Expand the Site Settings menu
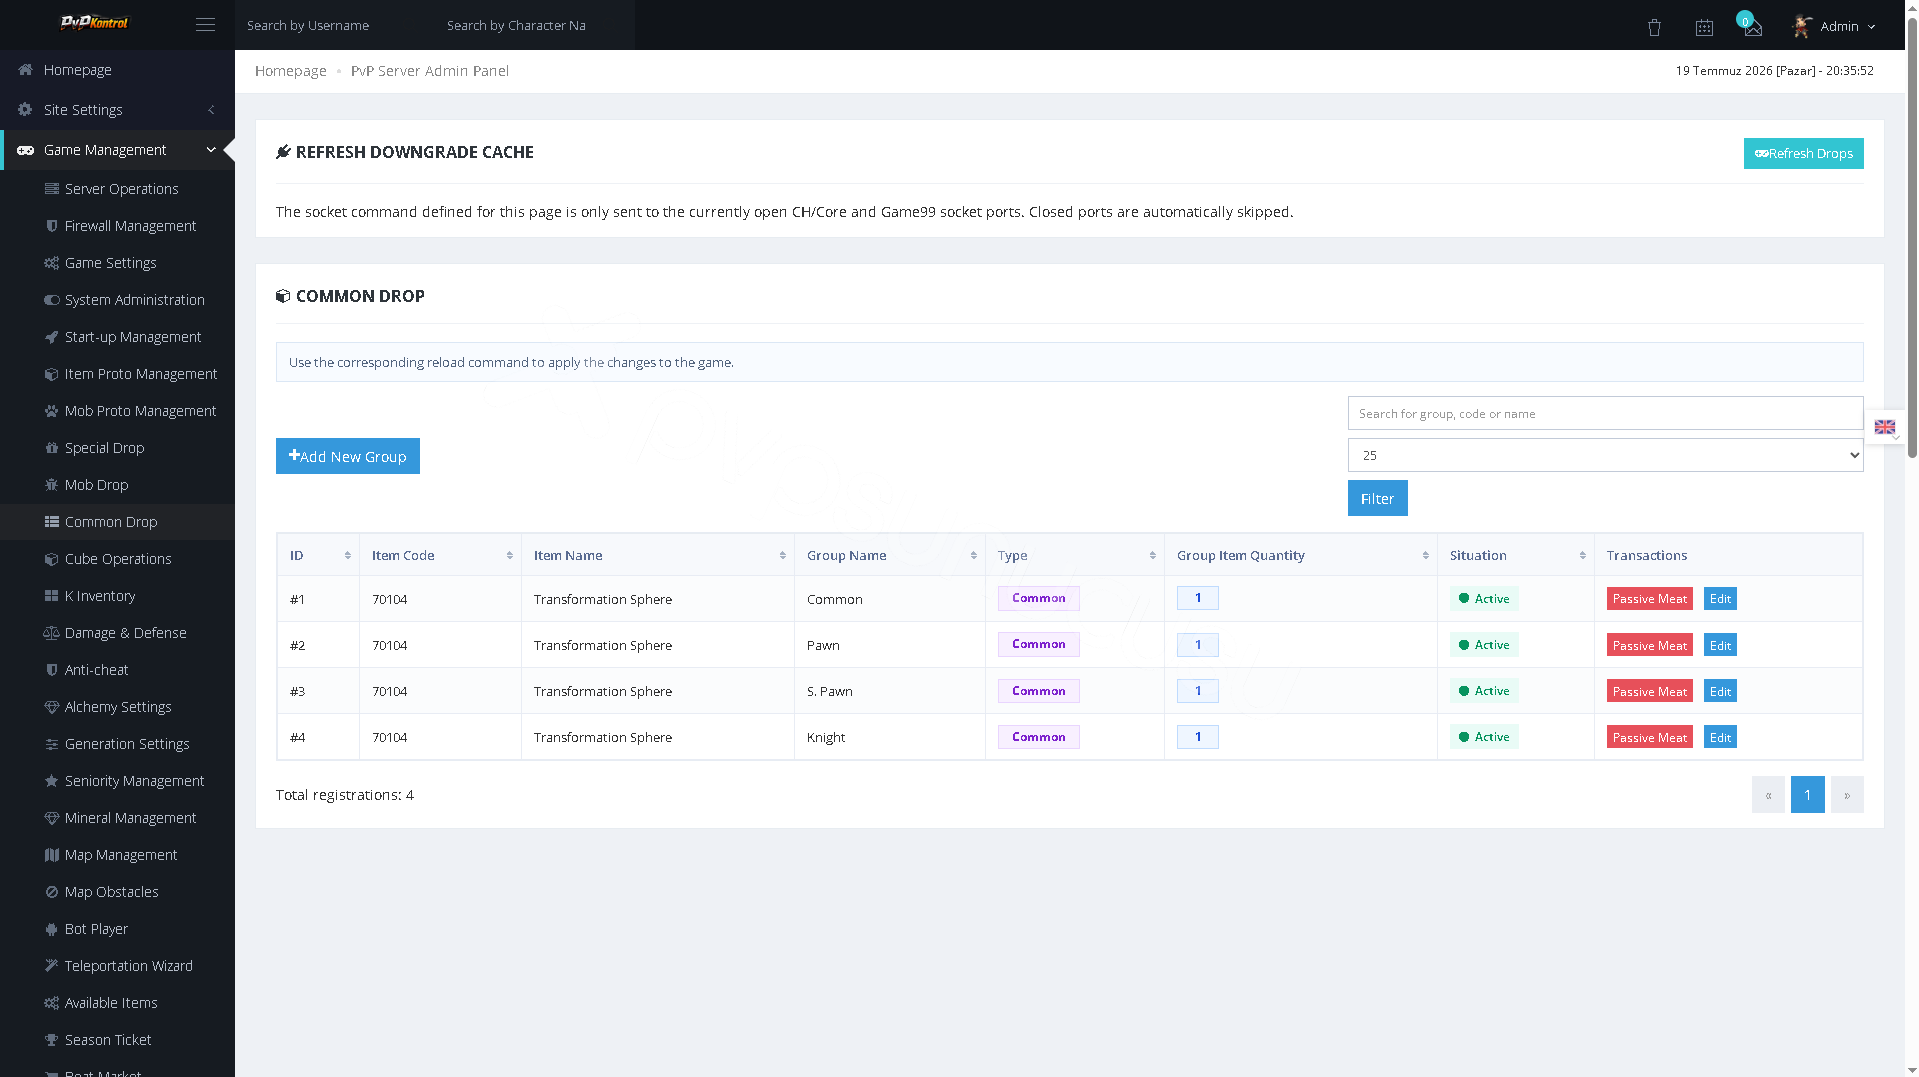Screen dimensions: 1919x1077 (117, 110)
